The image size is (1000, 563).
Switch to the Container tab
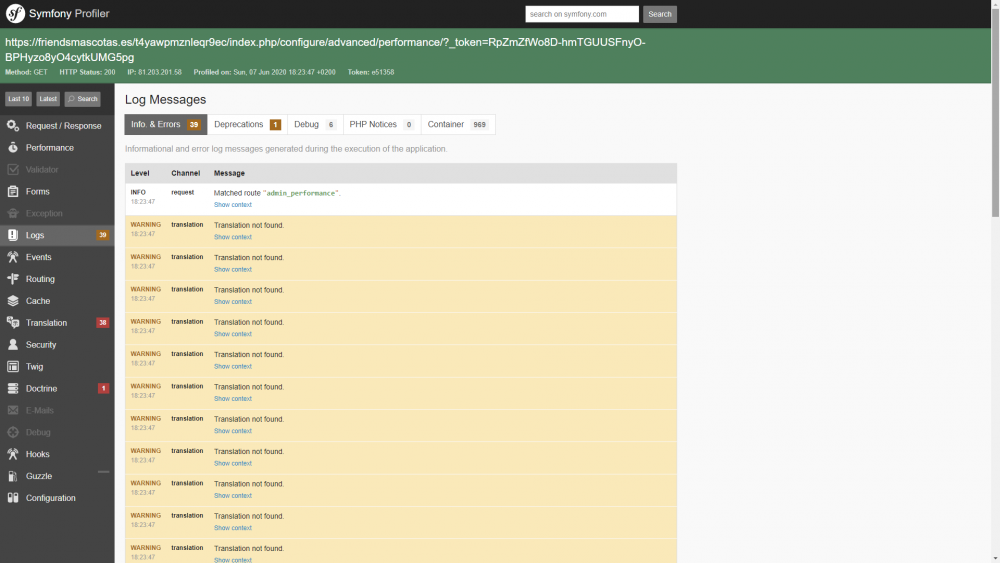pos(458,124)
